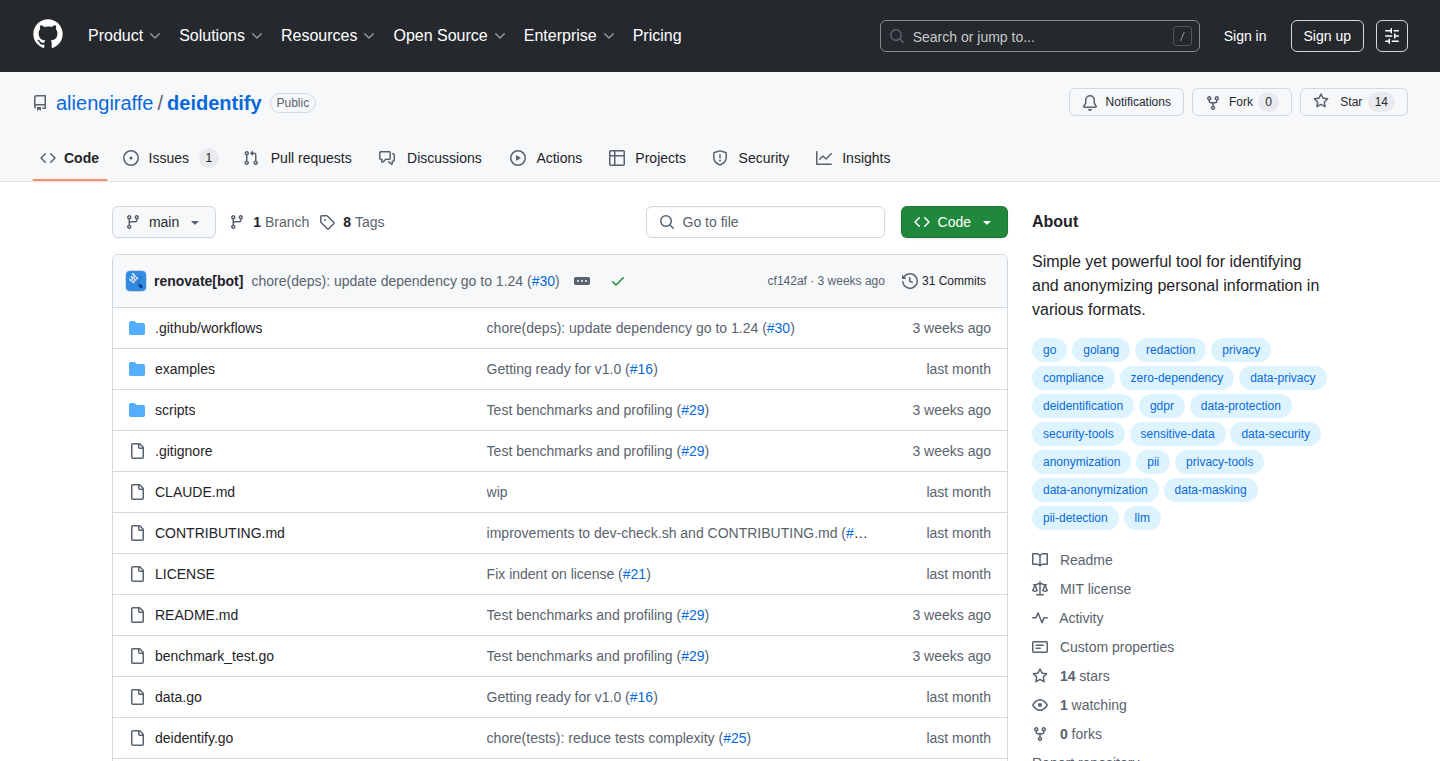
Task: Click the star icon beside 14 stars
Action: pos(1040,676)
